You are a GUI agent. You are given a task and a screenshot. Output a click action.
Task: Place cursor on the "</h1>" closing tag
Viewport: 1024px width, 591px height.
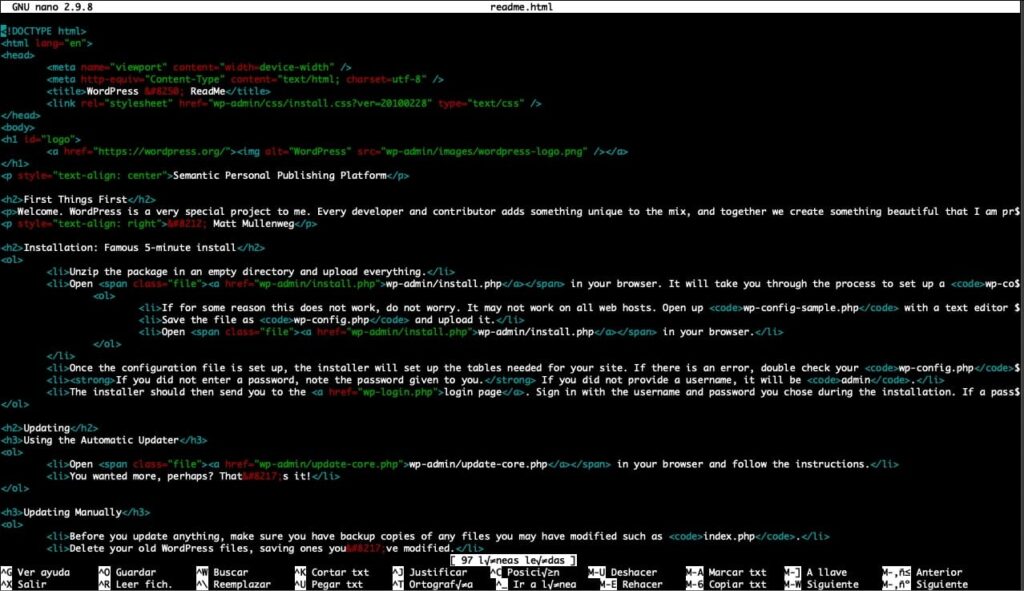pos(15,163)
